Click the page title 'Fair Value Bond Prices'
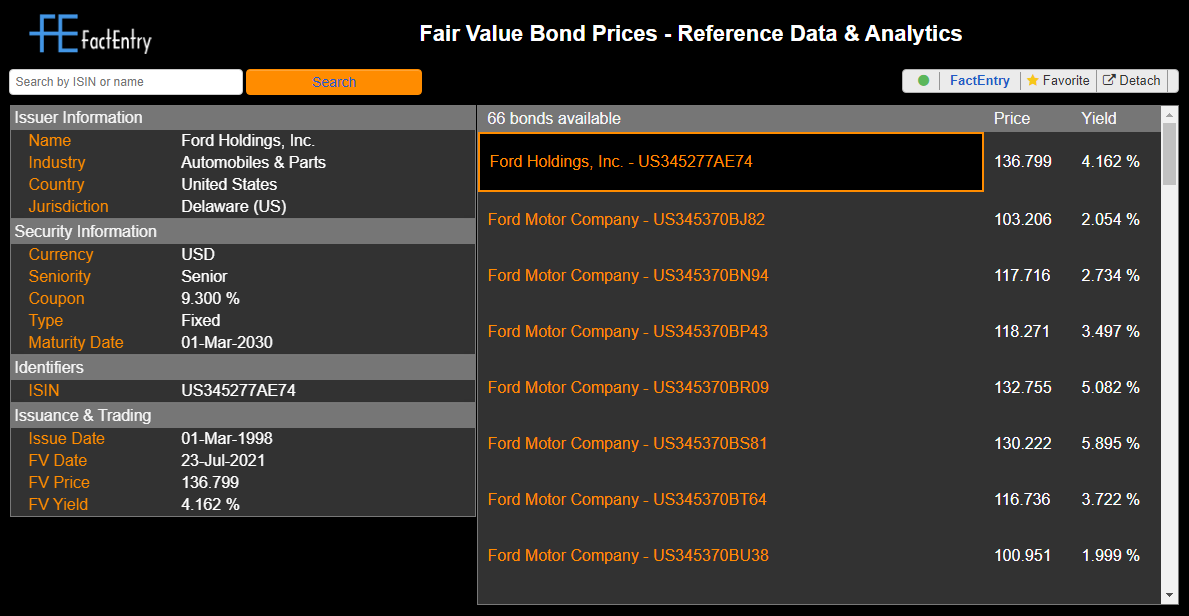Image resolution: width=1189 pixels, height=616 pixels. [538, 33]
